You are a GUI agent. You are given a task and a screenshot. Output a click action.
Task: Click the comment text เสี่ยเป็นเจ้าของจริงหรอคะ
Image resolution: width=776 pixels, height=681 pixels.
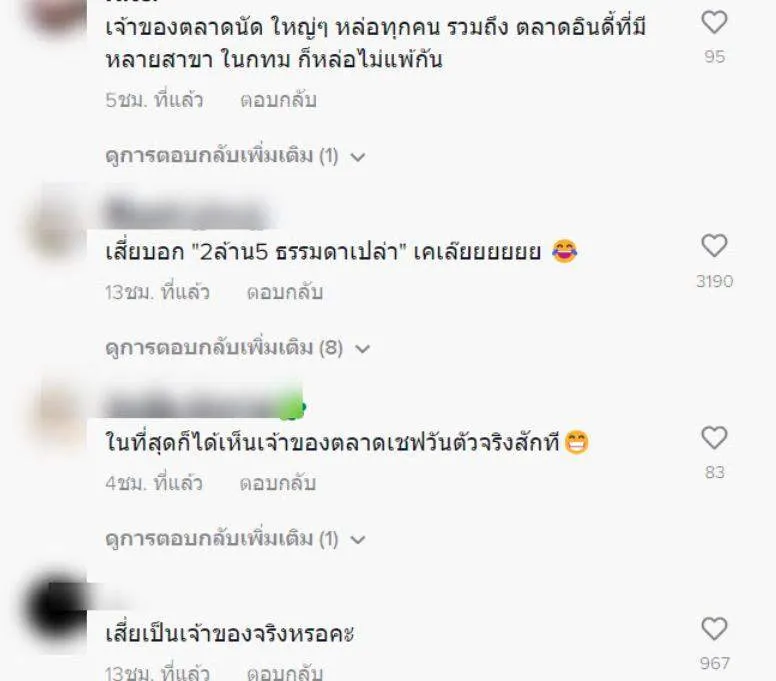[230, 633]
